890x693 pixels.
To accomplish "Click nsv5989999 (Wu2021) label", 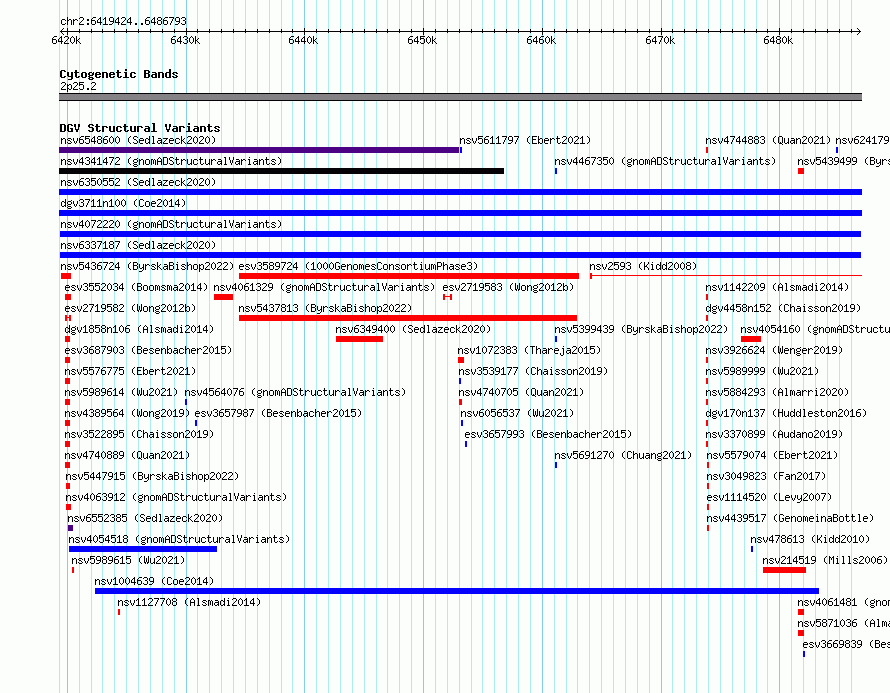I will tap(762, 371).
